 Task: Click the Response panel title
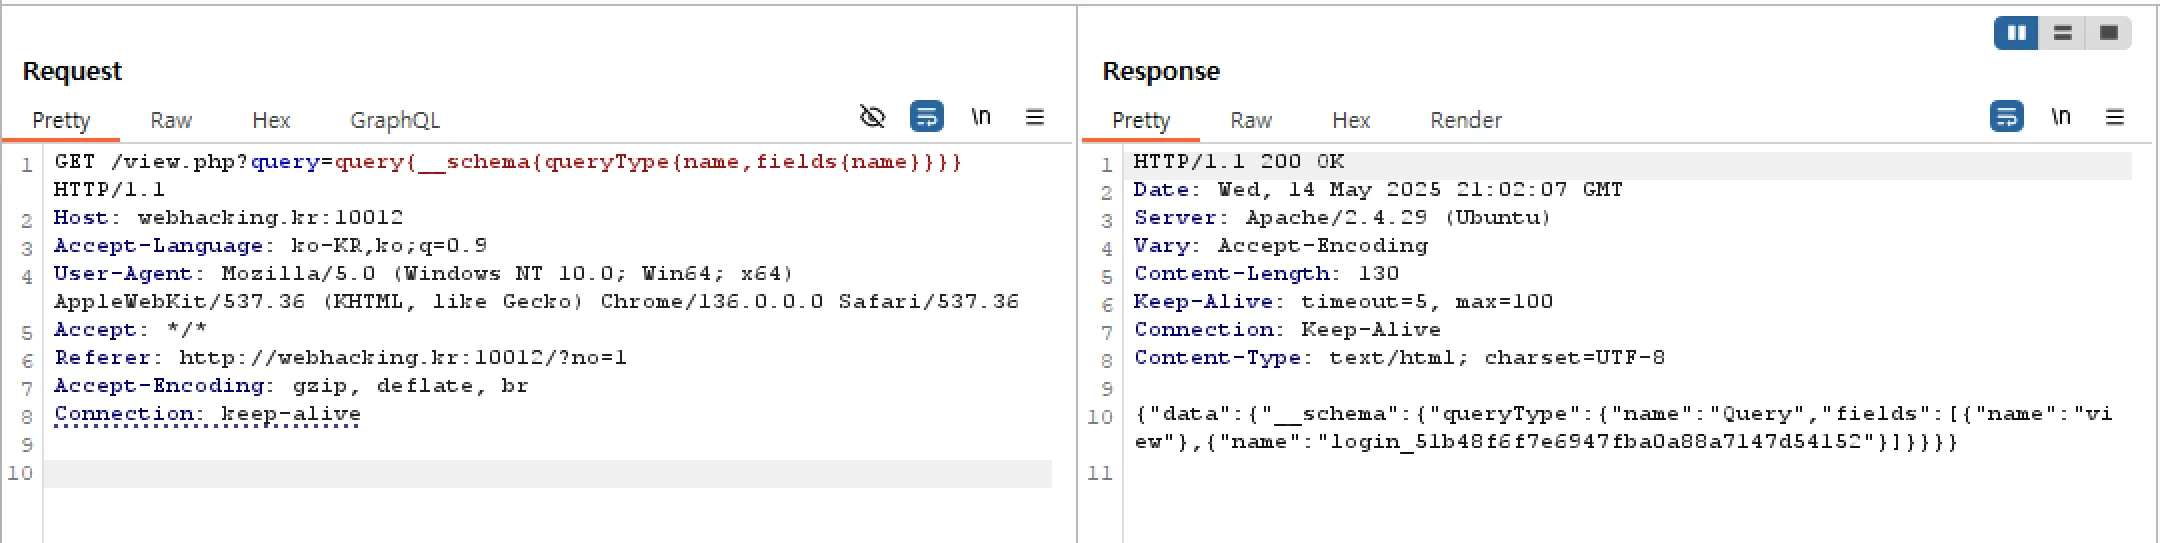tap(1161, 71)
